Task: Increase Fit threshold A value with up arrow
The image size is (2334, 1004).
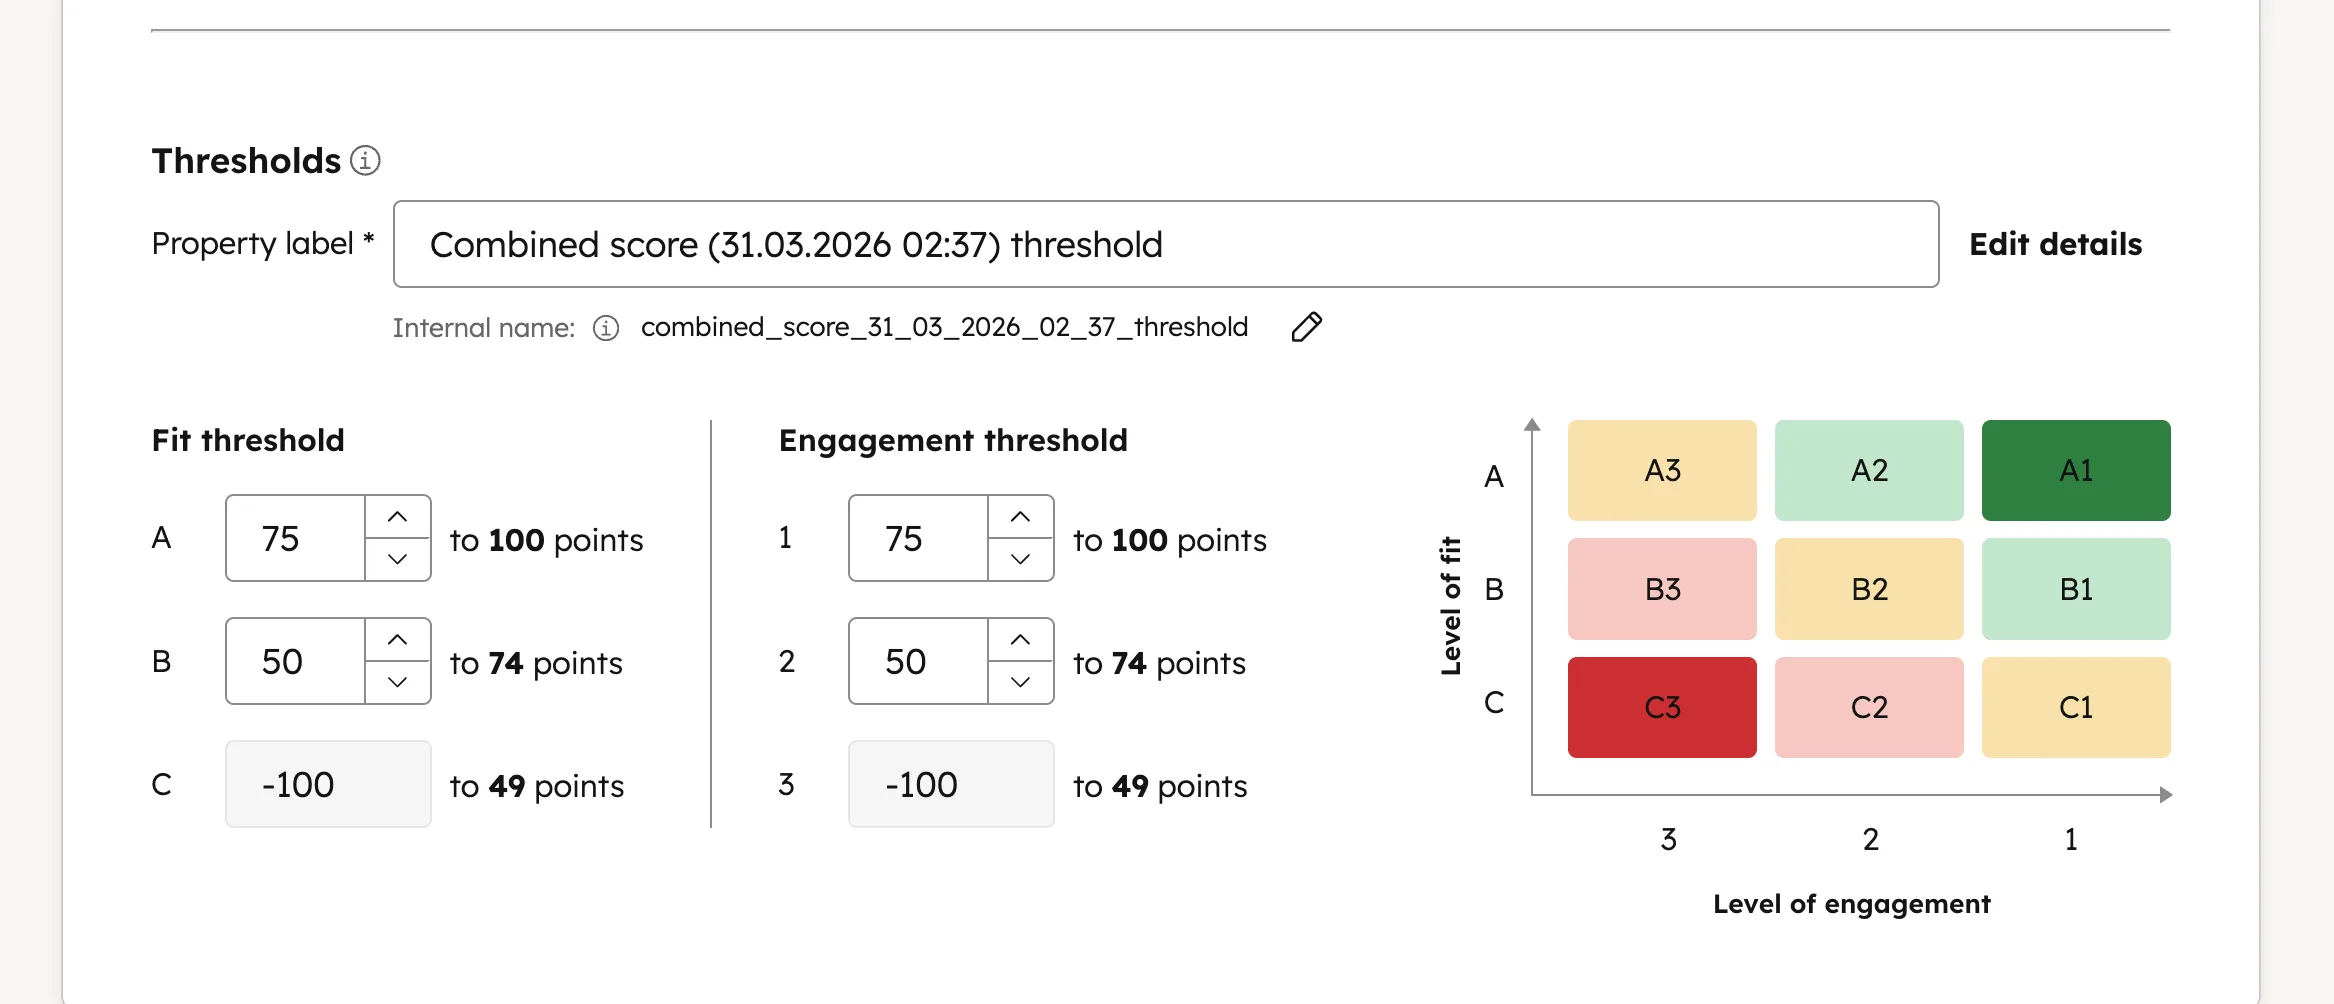Action: pos(396,516)
